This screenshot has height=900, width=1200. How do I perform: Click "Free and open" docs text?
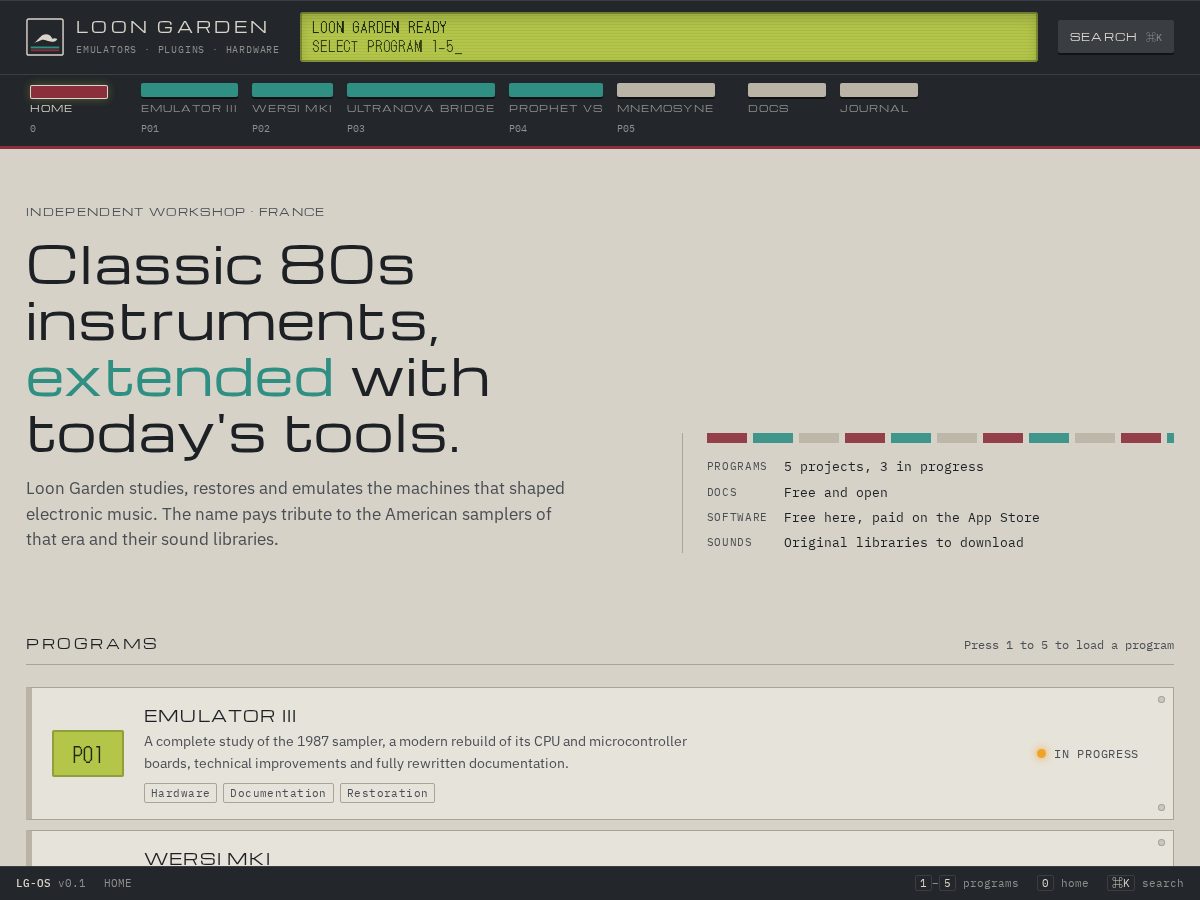pyautogui.click(x=836, y=492)
